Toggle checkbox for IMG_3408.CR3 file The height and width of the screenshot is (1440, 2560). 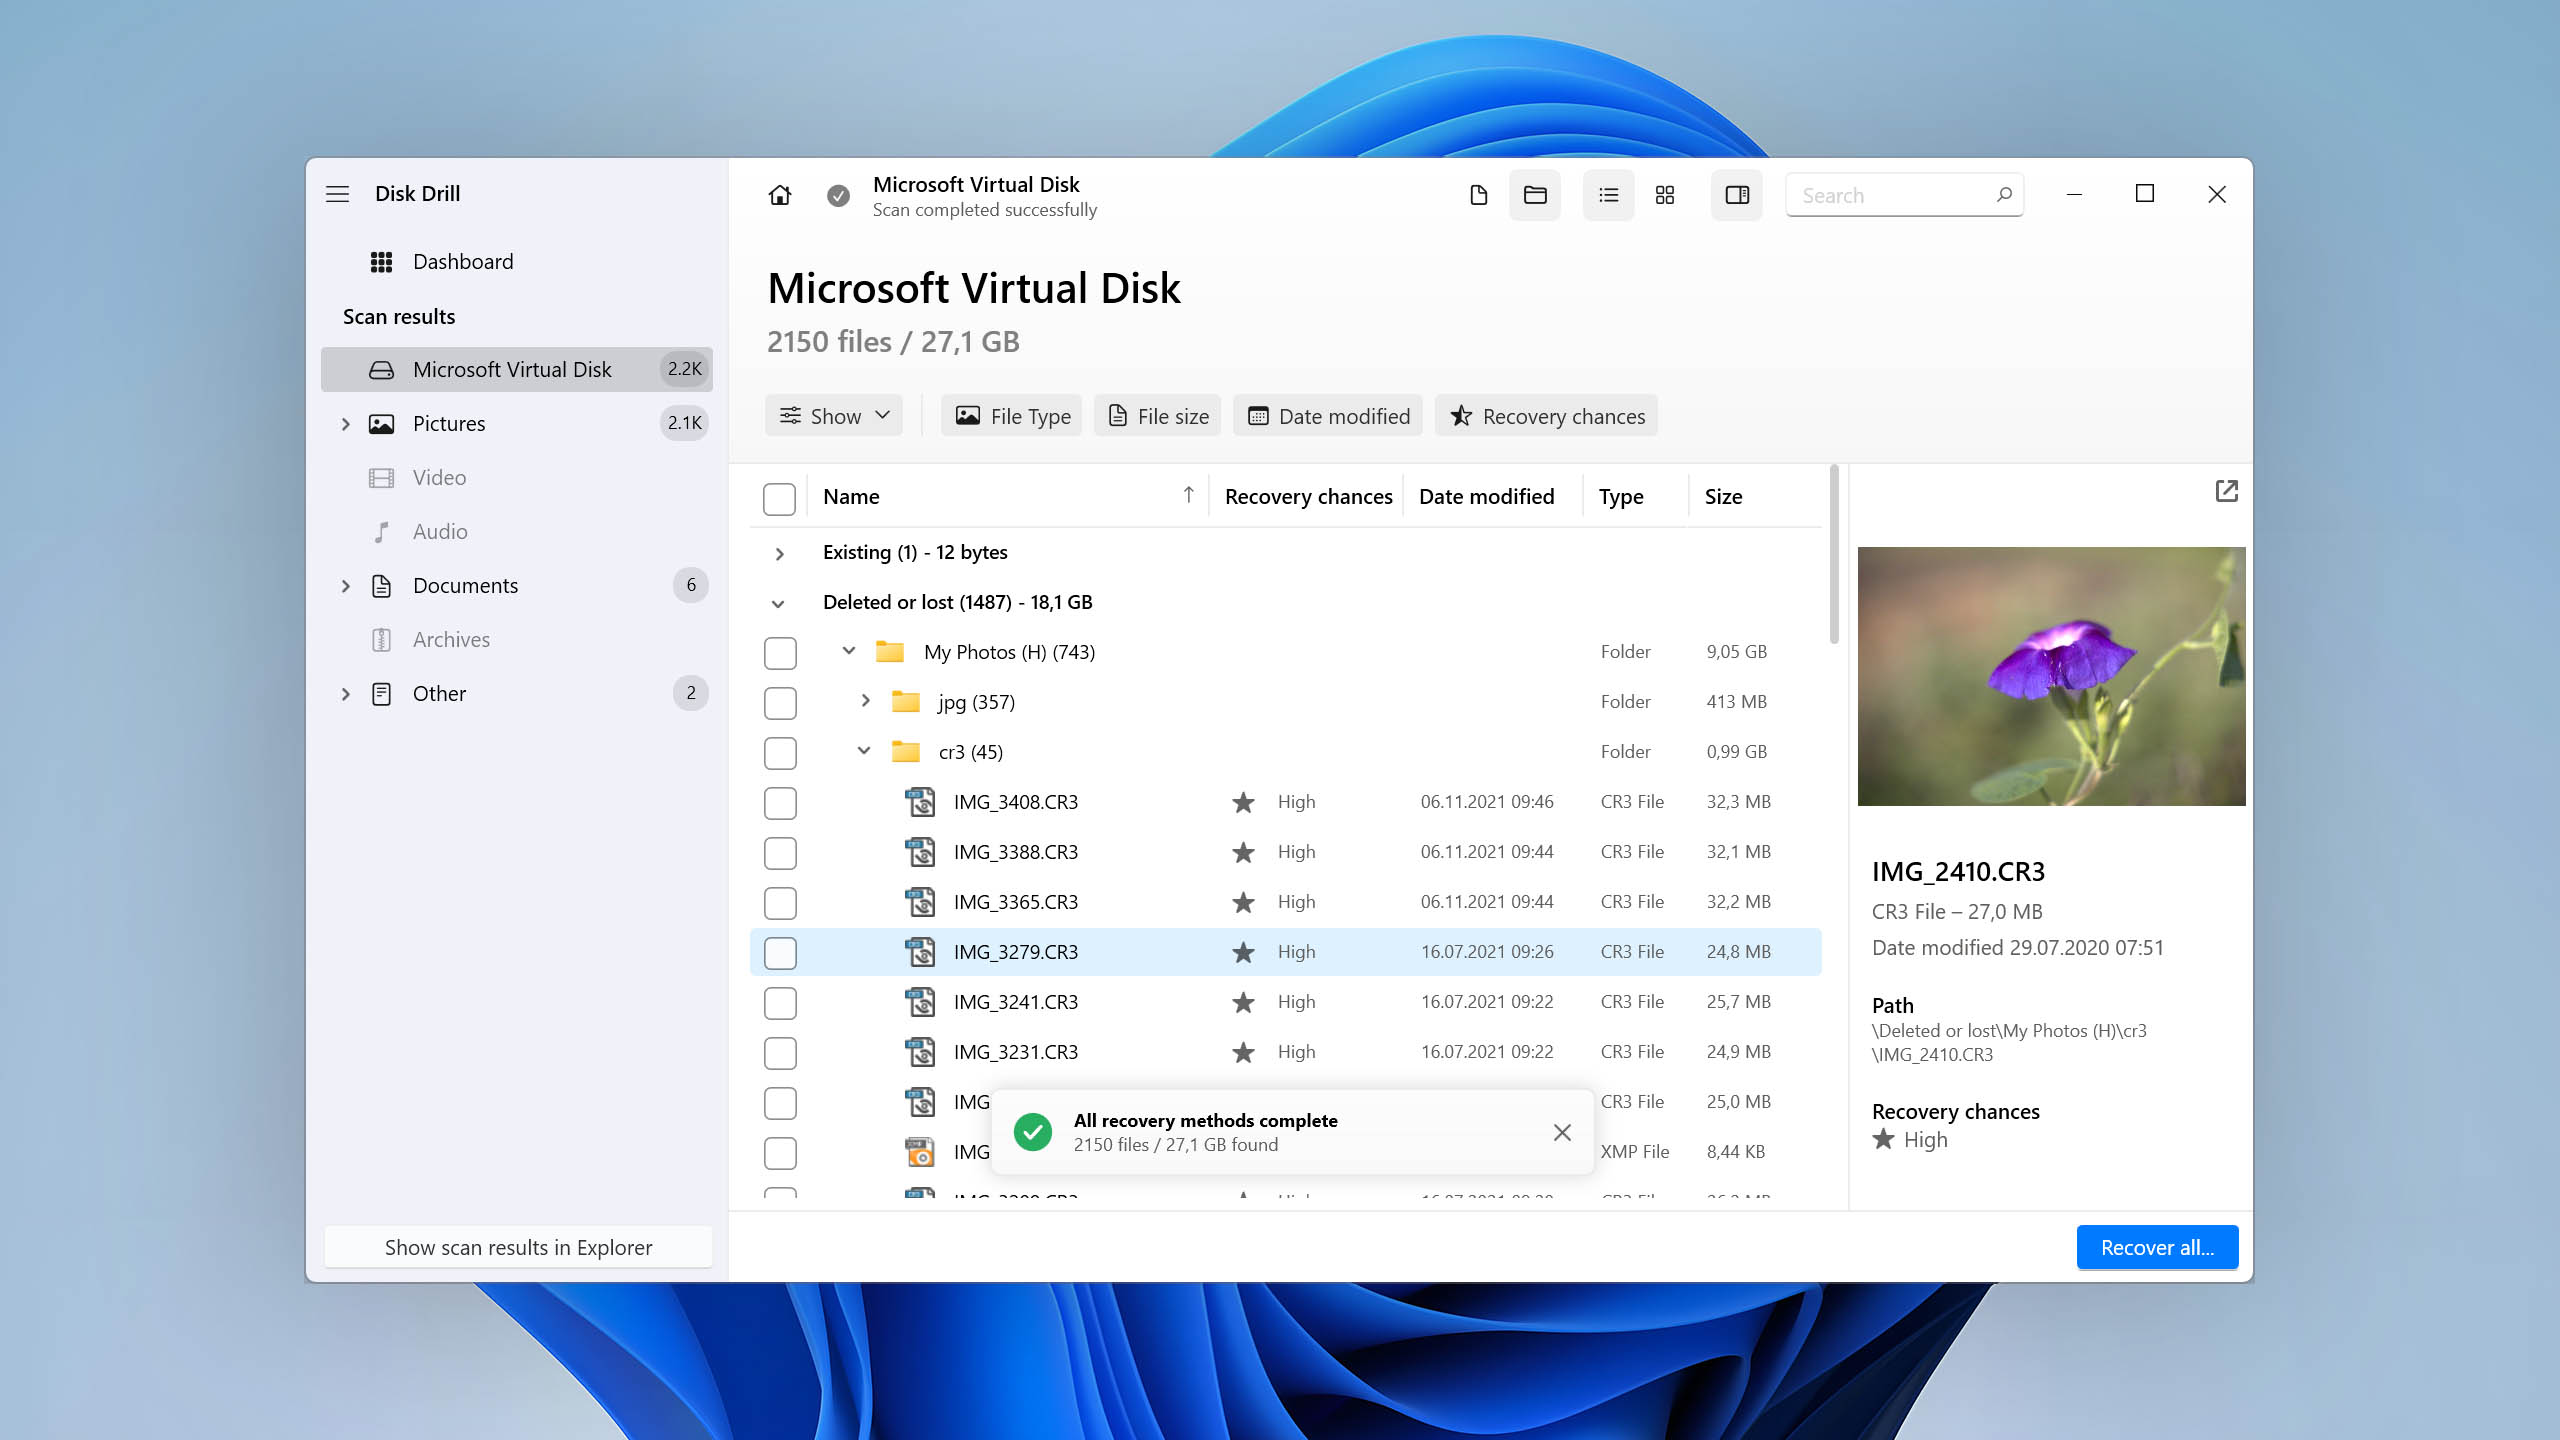pyautogui.click(x=779, y=802)
